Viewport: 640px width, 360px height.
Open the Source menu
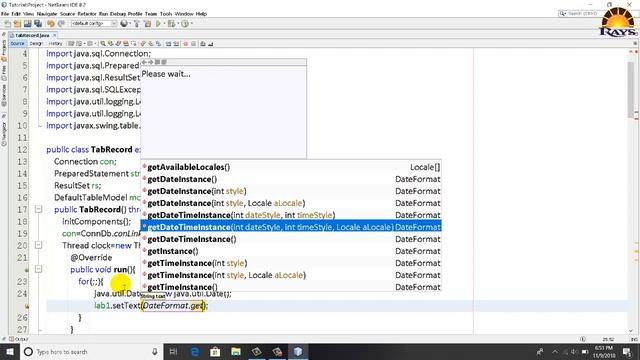(x=68, y=14)
